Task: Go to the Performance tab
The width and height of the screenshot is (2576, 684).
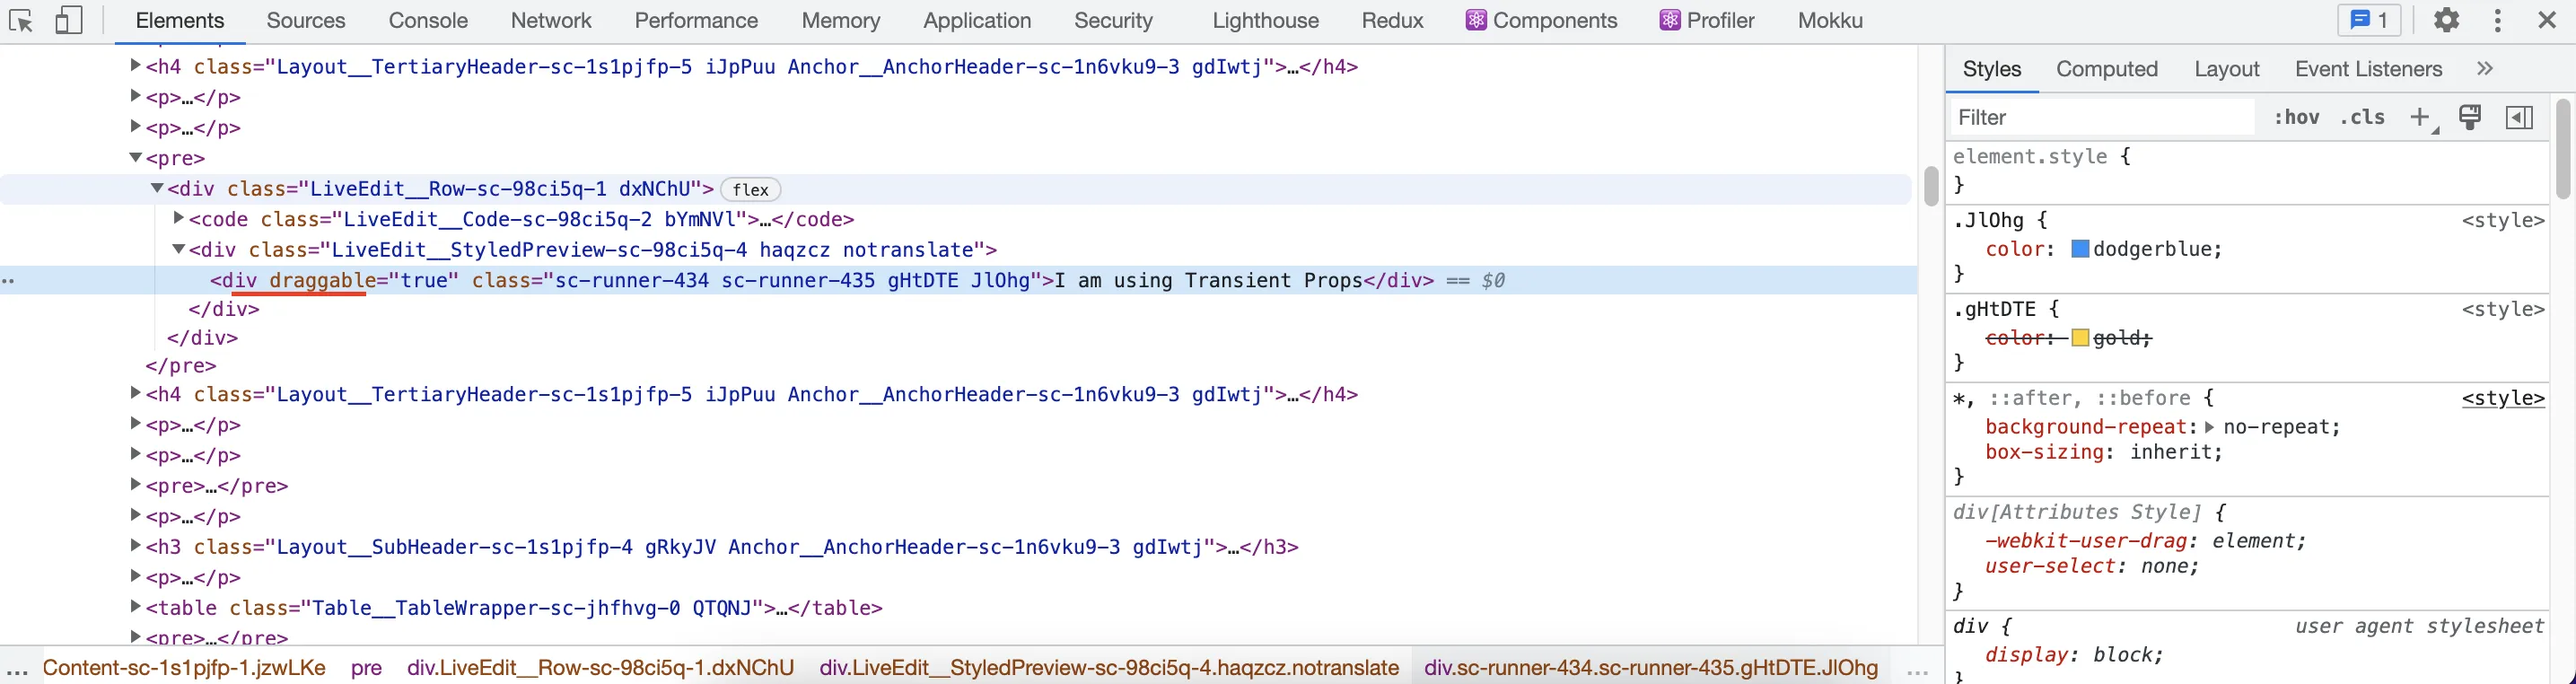Action: click(x=696, y=21)
